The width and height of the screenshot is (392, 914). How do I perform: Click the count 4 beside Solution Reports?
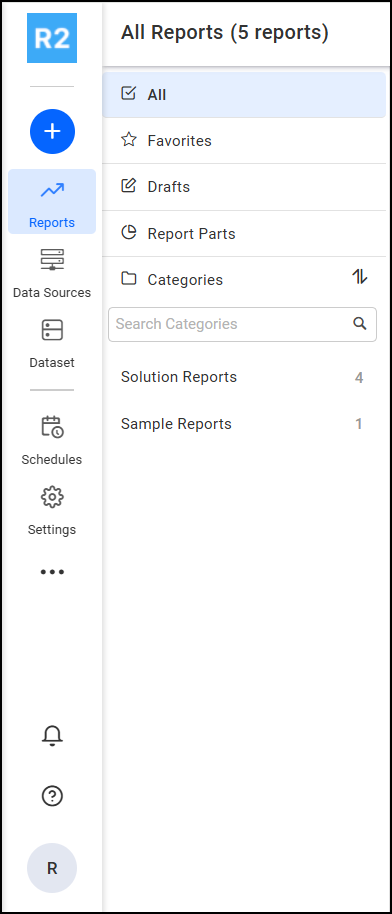pyautogui.click(x=359, y=378)
